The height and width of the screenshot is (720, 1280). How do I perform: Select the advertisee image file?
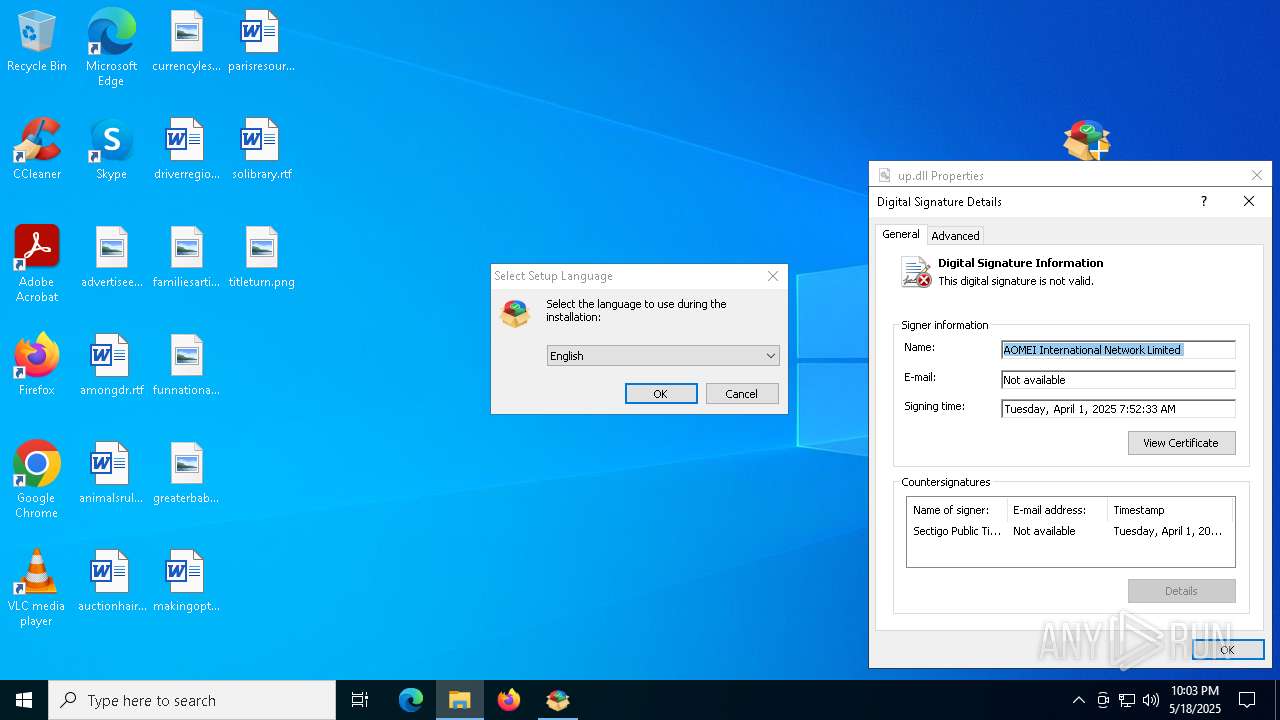111,258
